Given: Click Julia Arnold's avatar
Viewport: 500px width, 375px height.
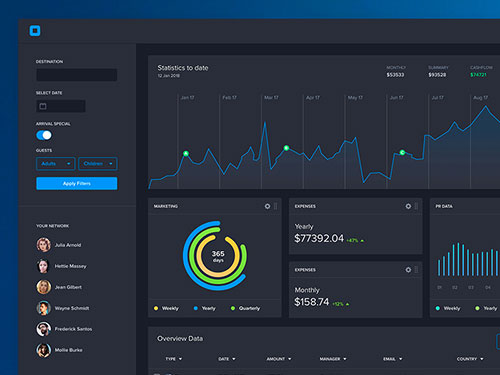Looking at the screenshot, I should point(44,245).
